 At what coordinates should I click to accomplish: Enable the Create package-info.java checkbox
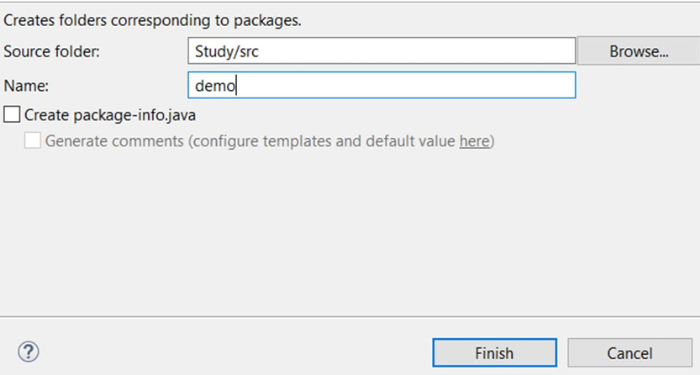(x=12, y=115)
